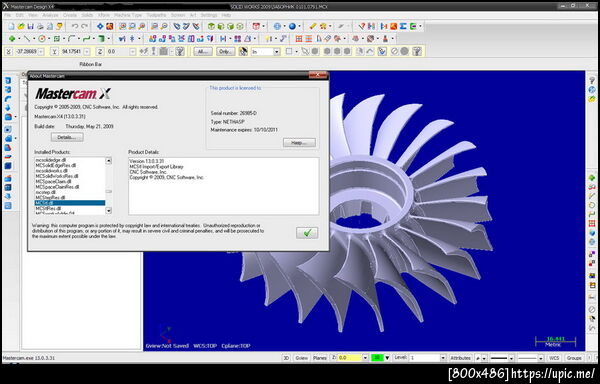Open the Toolpaths menu
This screenshot has height=384, width=600.
click(x=156, y=15)
